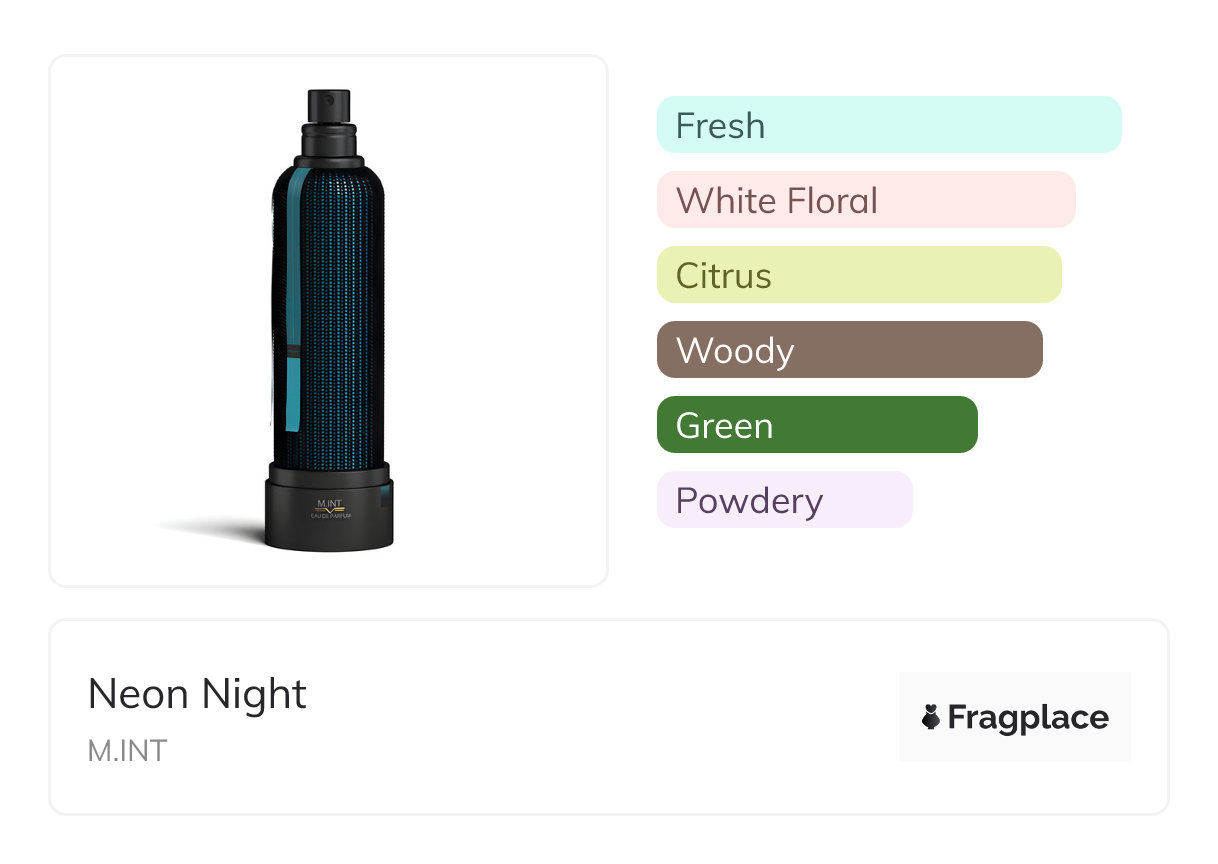The image size is (1218, 864).
Task: Select the White Floral accord bar
Action: tap(866, 200)
